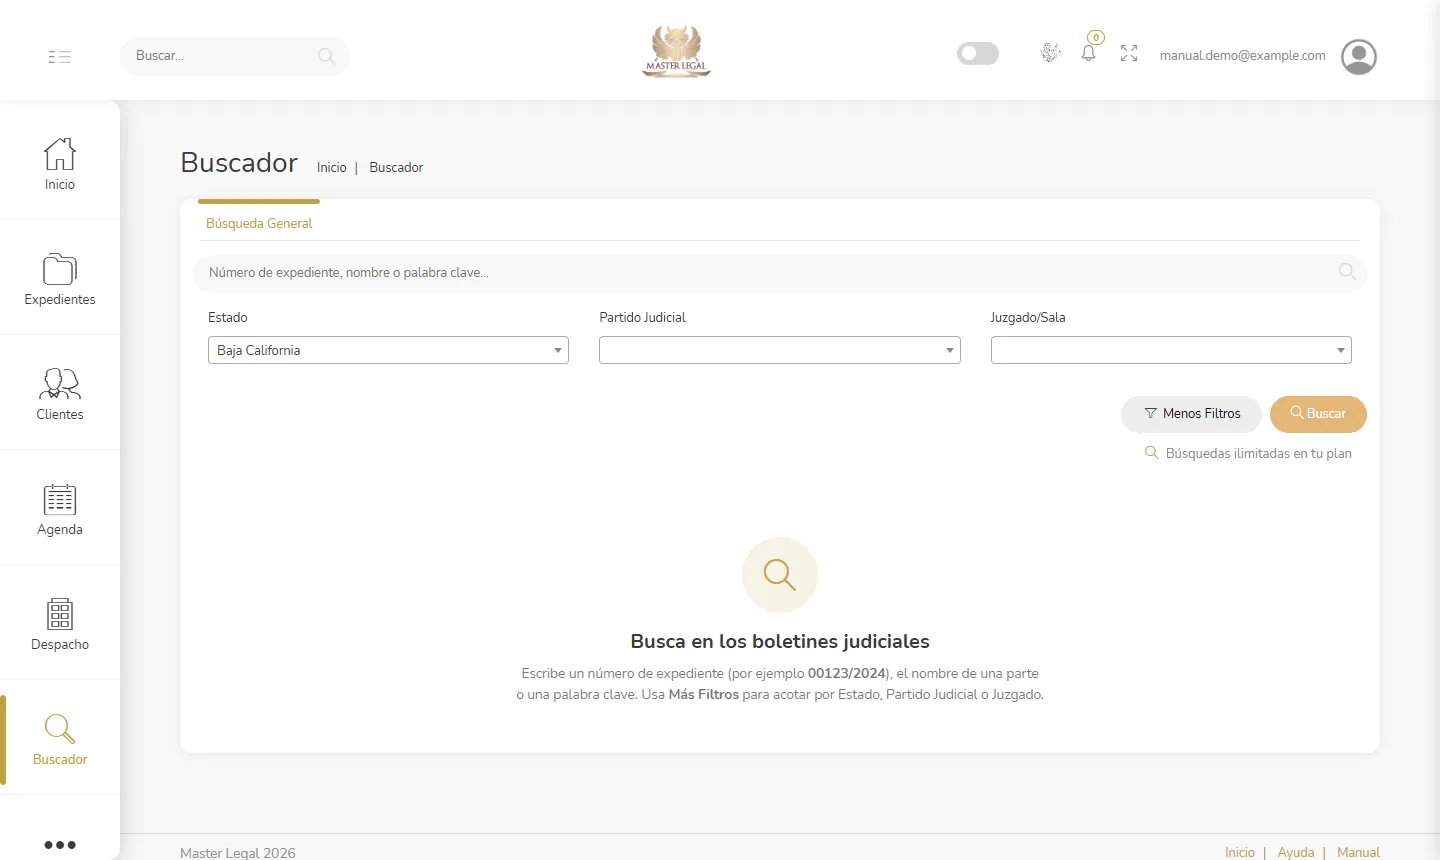Open the Partido Judicial dropdown
Viewport: 1440px width, 860px height.
pos(780,350)
